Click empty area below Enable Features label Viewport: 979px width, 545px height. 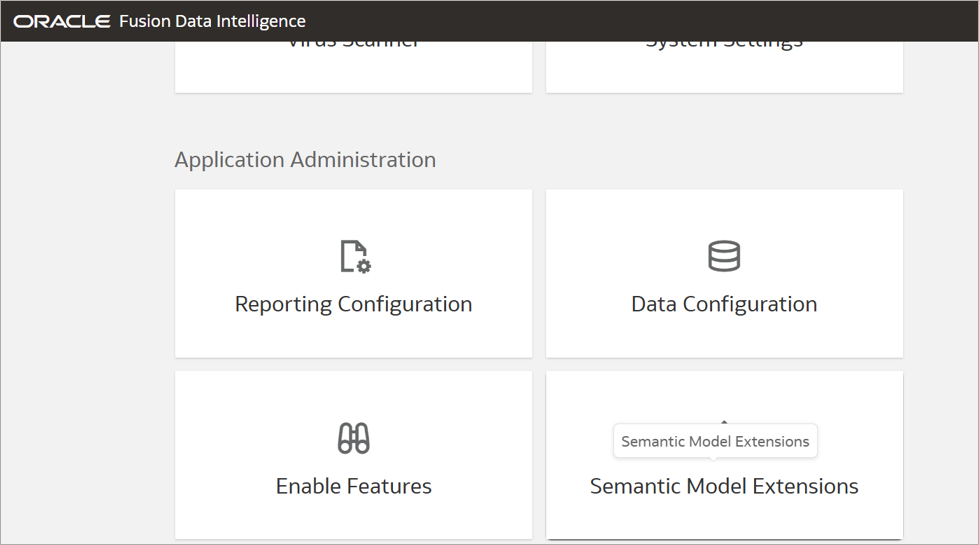coord(354,520)
